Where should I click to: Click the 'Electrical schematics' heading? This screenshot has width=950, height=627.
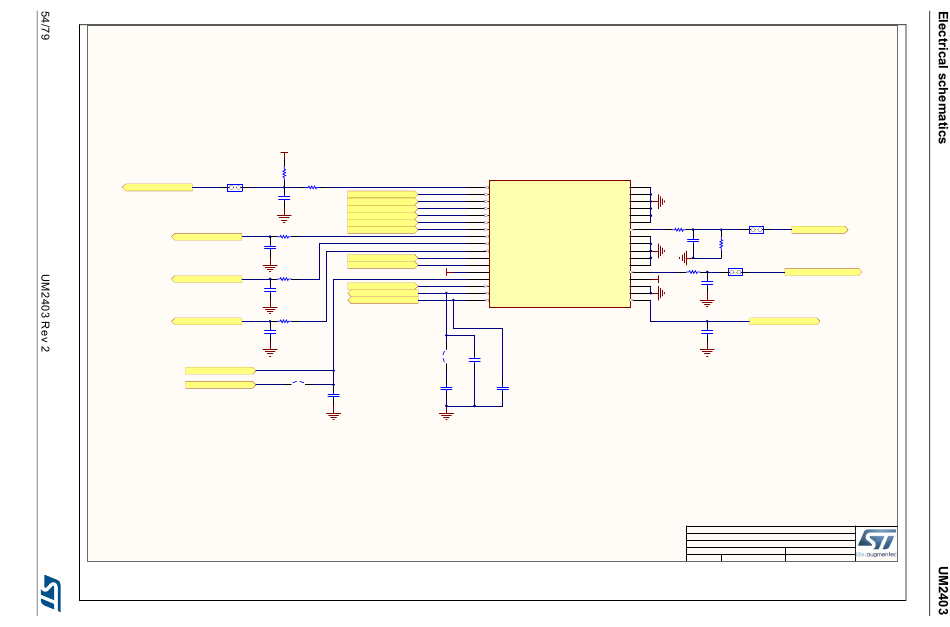pyautogui.click(x=942, y=77)
